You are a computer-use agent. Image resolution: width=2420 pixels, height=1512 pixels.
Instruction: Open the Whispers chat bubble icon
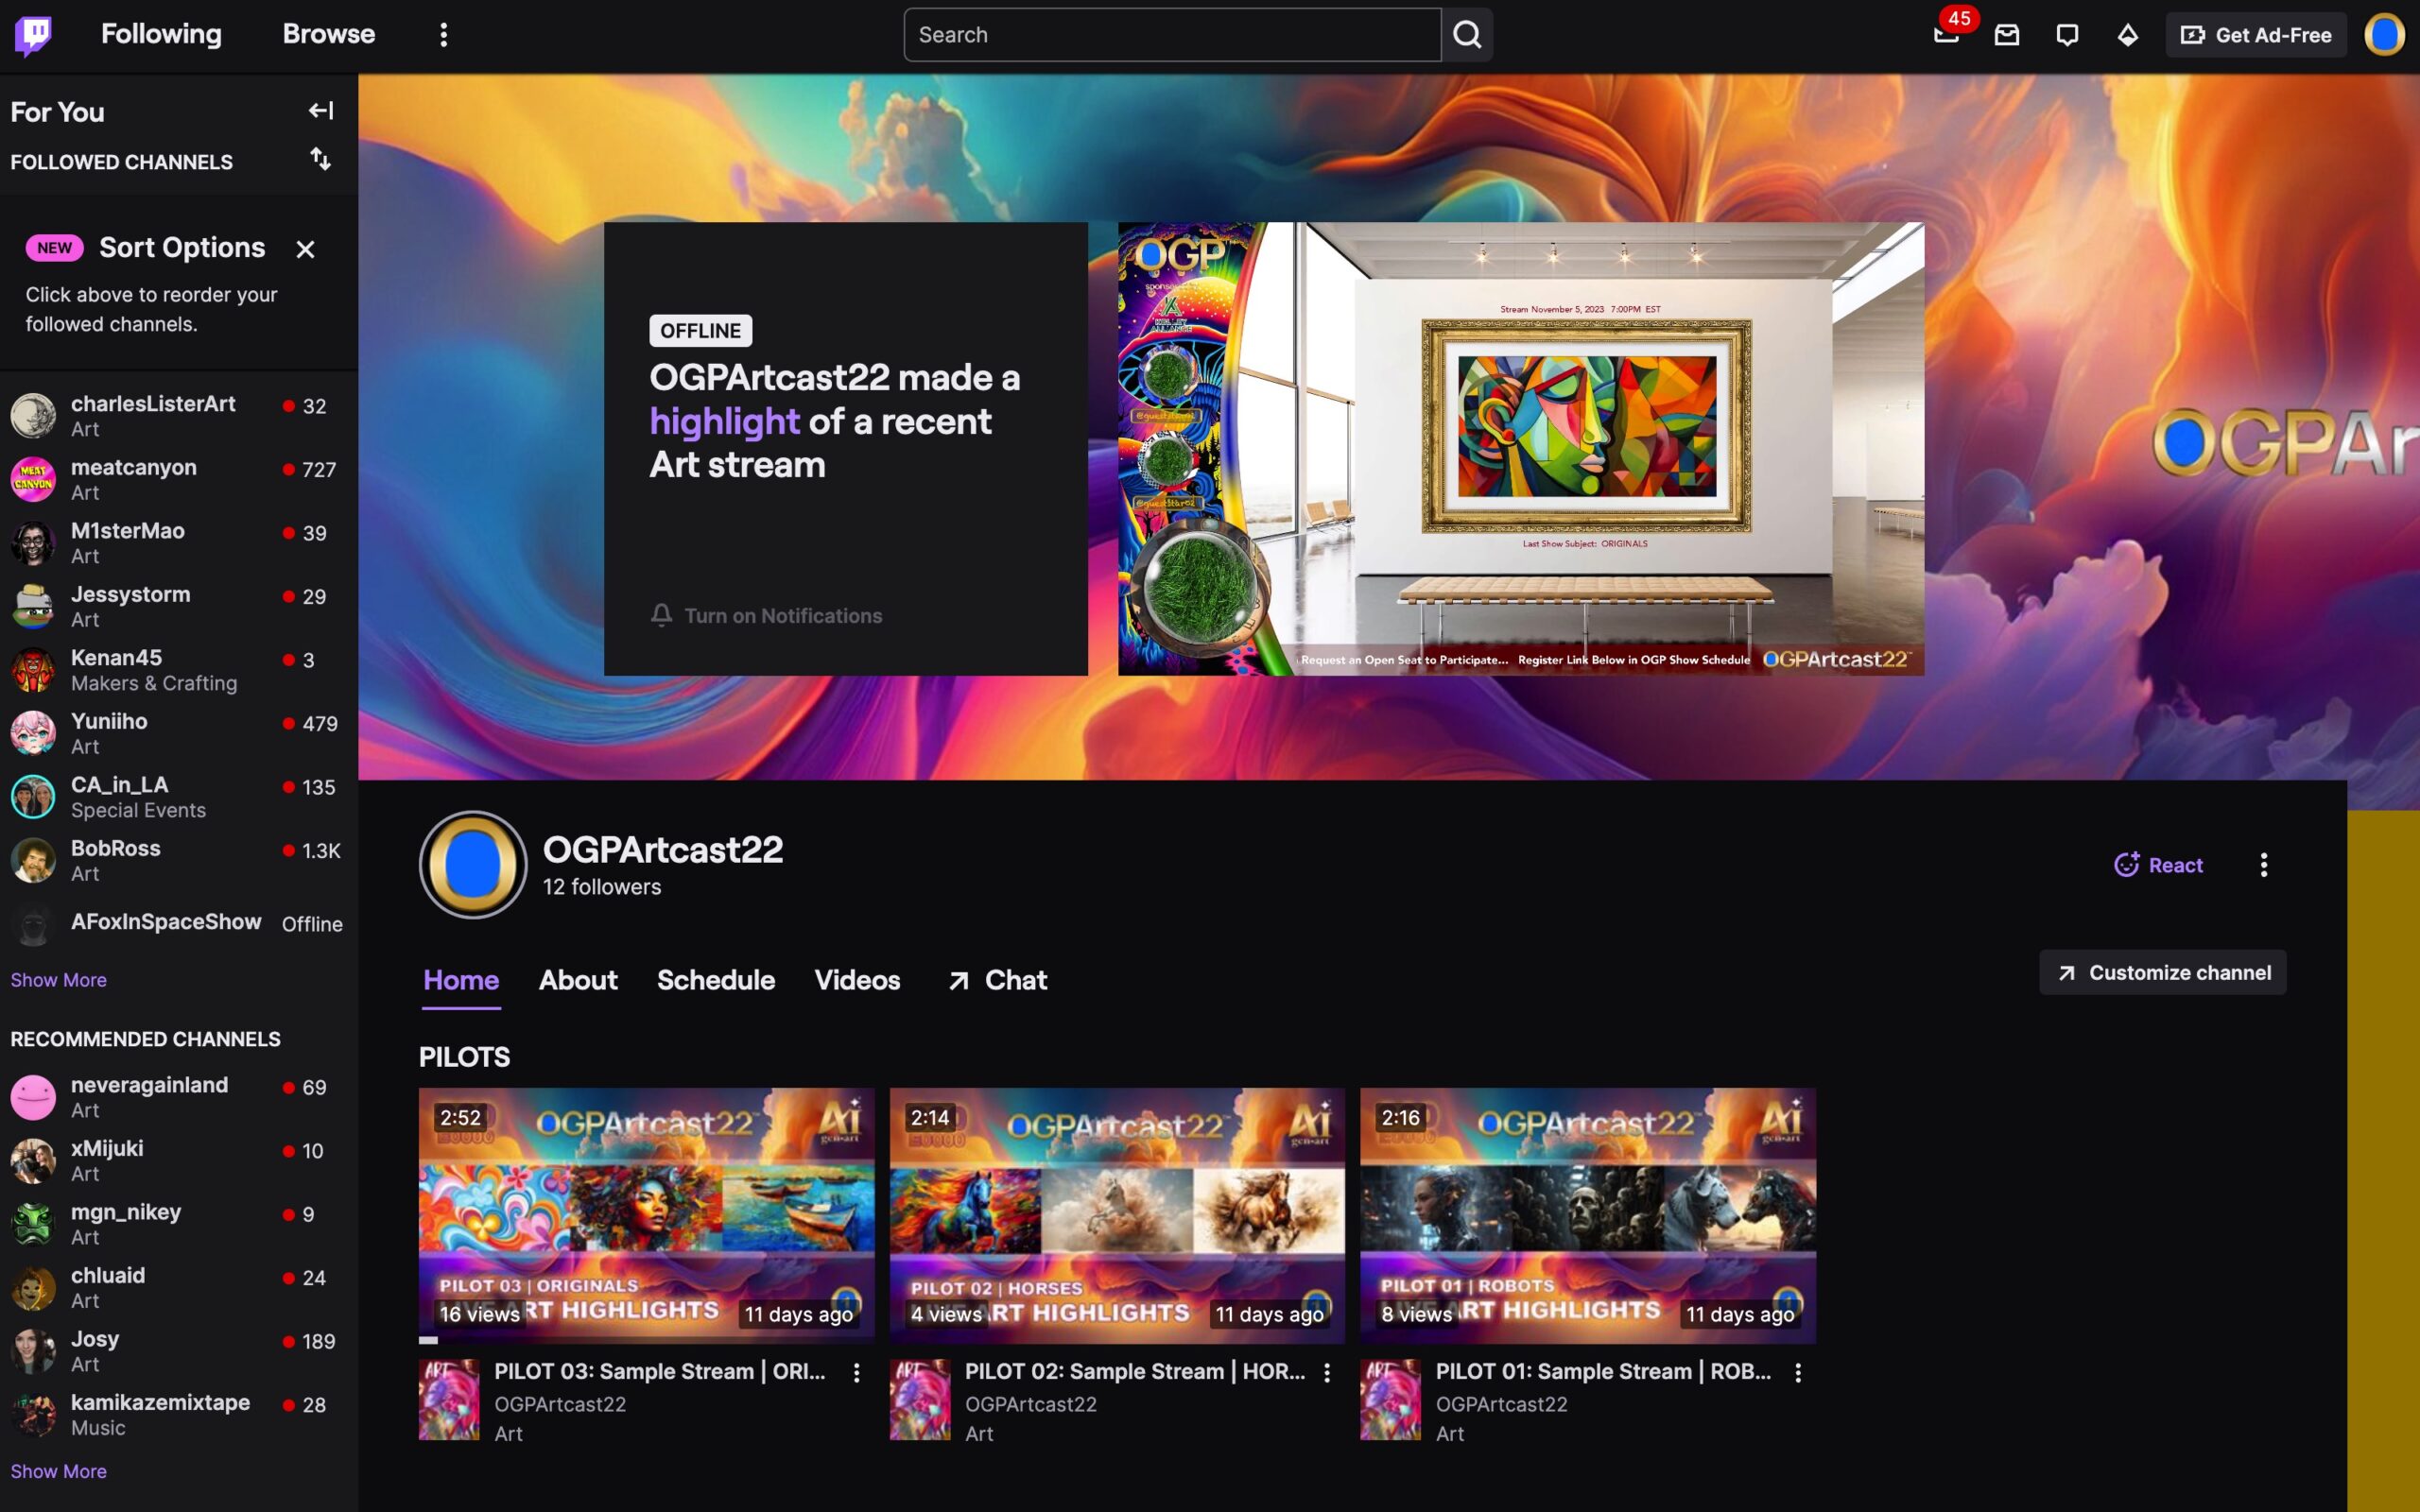[2067, 35]
